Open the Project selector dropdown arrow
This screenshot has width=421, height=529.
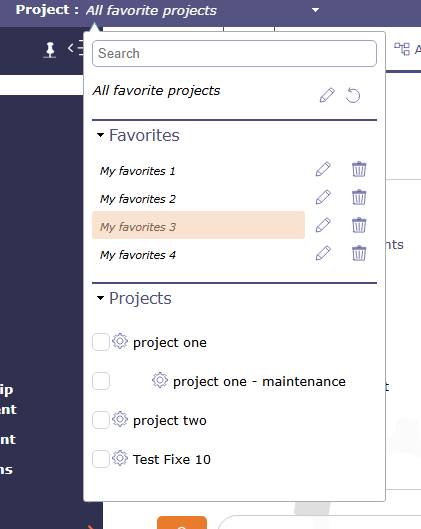[x=315, y=10]
